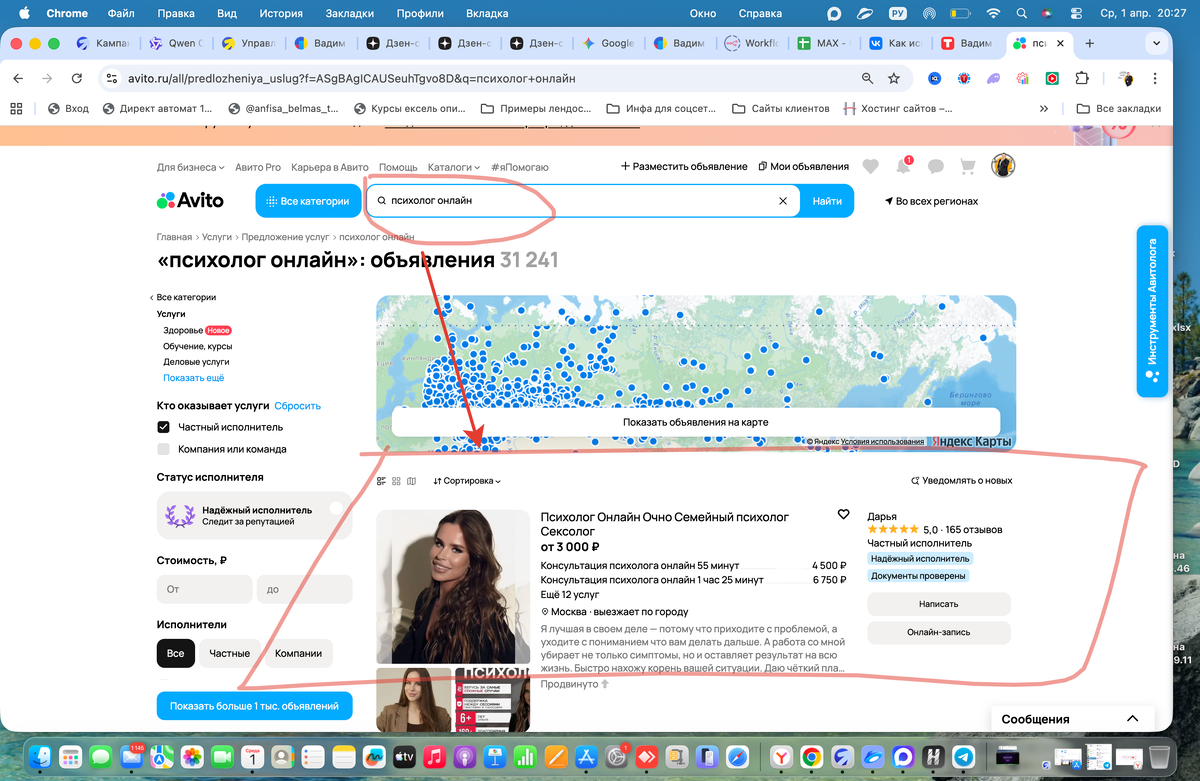The height and width of the screenshot is (781, 1200).
Task: Switch results to map view icon
Action: point(411,481)
